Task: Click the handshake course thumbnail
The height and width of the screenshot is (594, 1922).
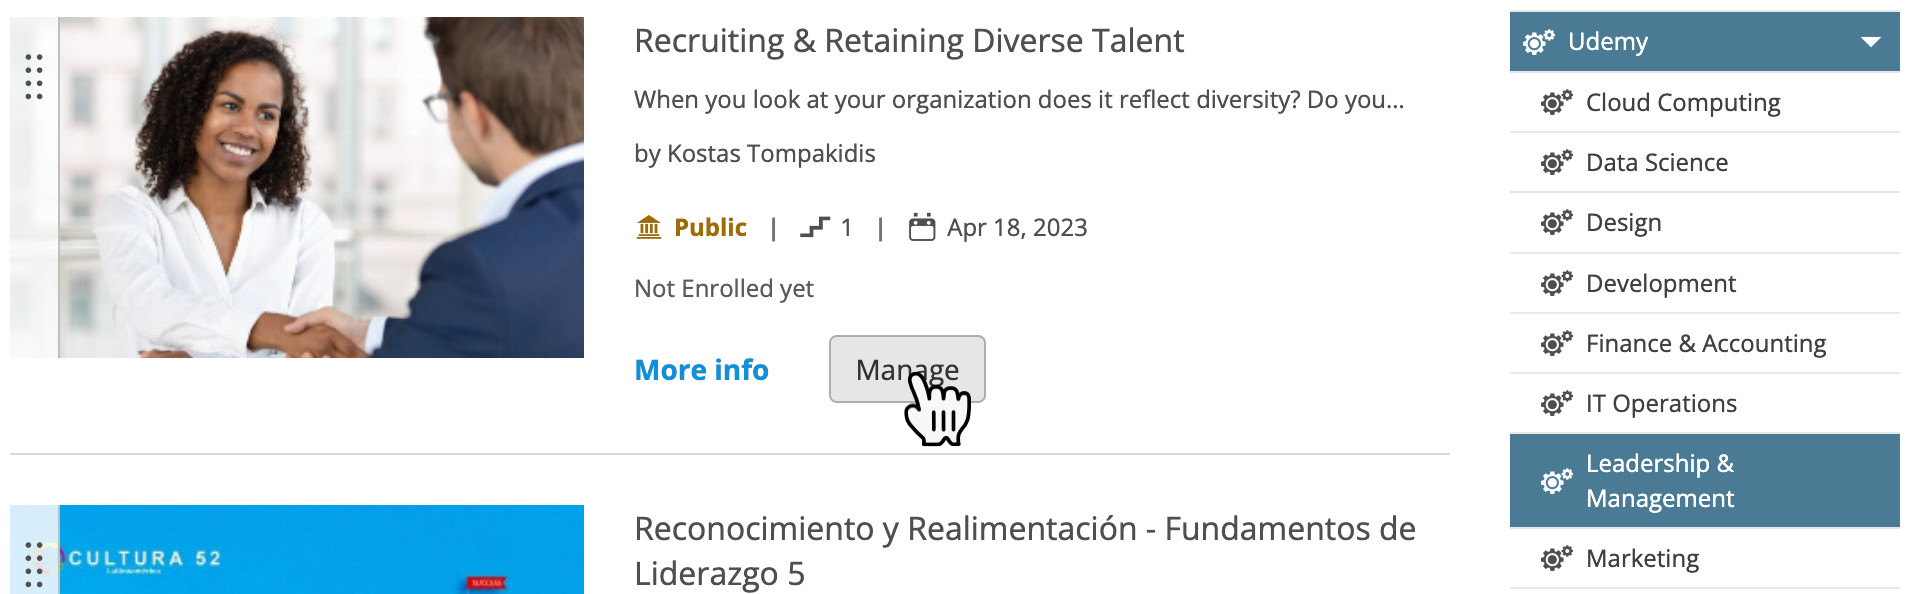Action: tap(320, 187)
